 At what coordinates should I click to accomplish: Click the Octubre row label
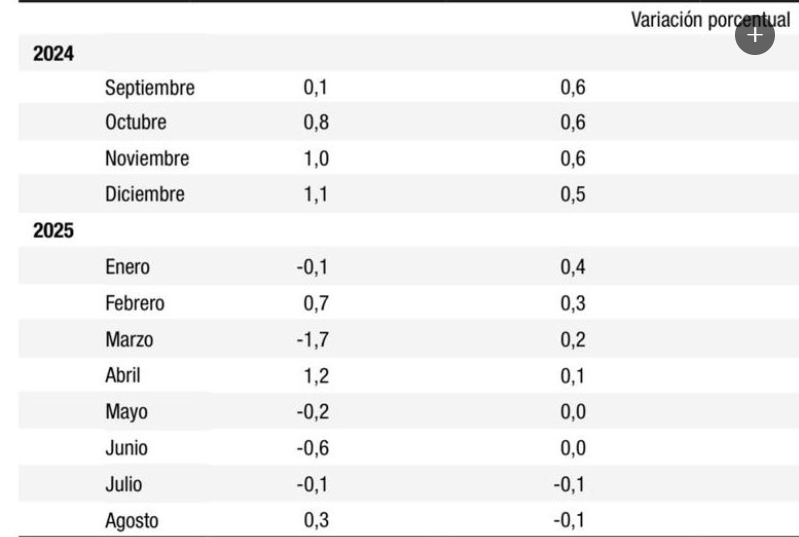pyautogui.click(x=136, y=123)
